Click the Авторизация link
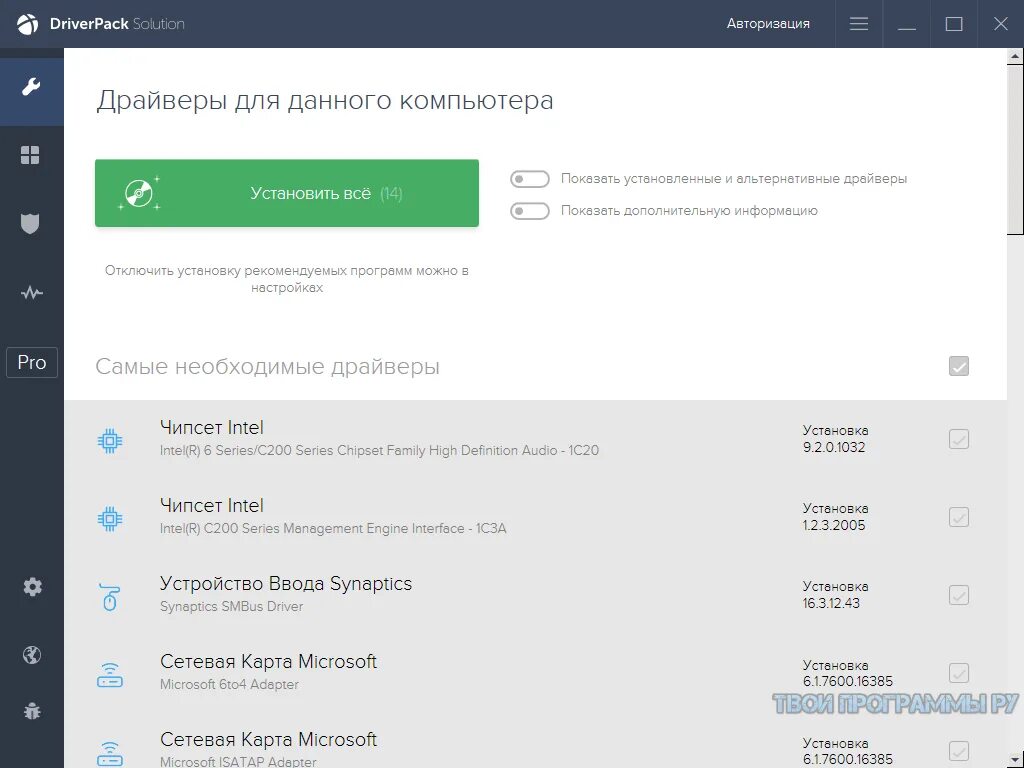1024x768 pixels. (x=768, y=24)
